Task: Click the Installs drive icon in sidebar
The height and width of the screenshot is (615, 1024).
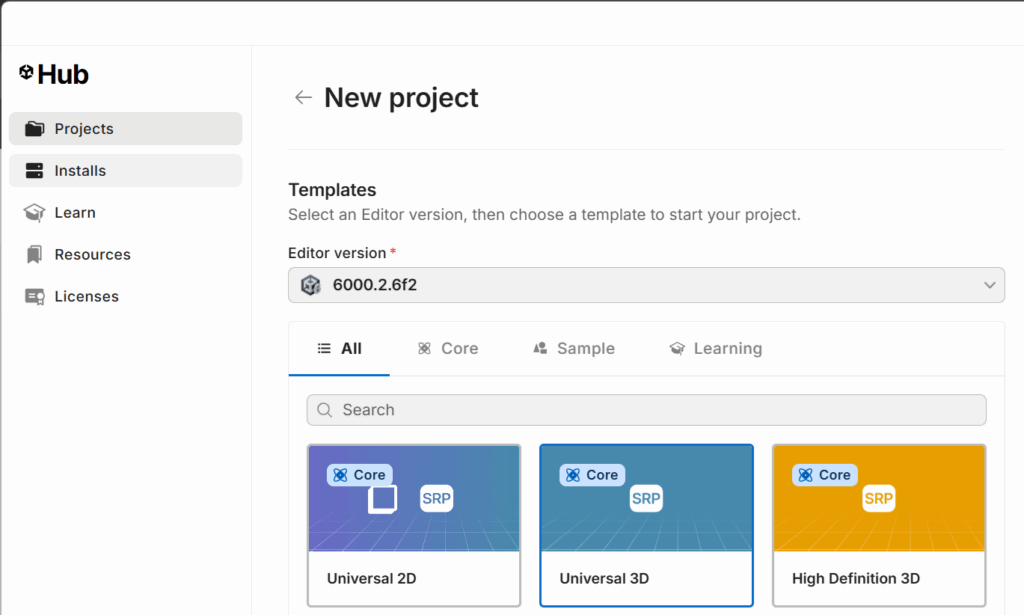Action: point(35,171)
